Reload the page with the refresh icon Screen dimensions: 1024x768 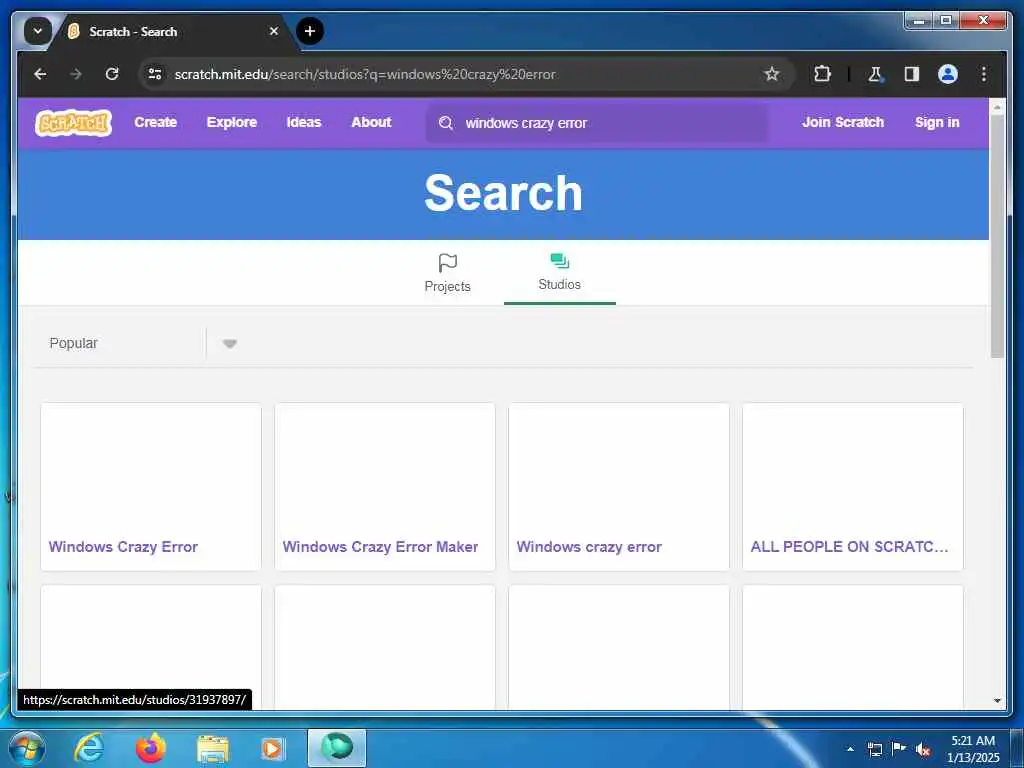[112, 74]
